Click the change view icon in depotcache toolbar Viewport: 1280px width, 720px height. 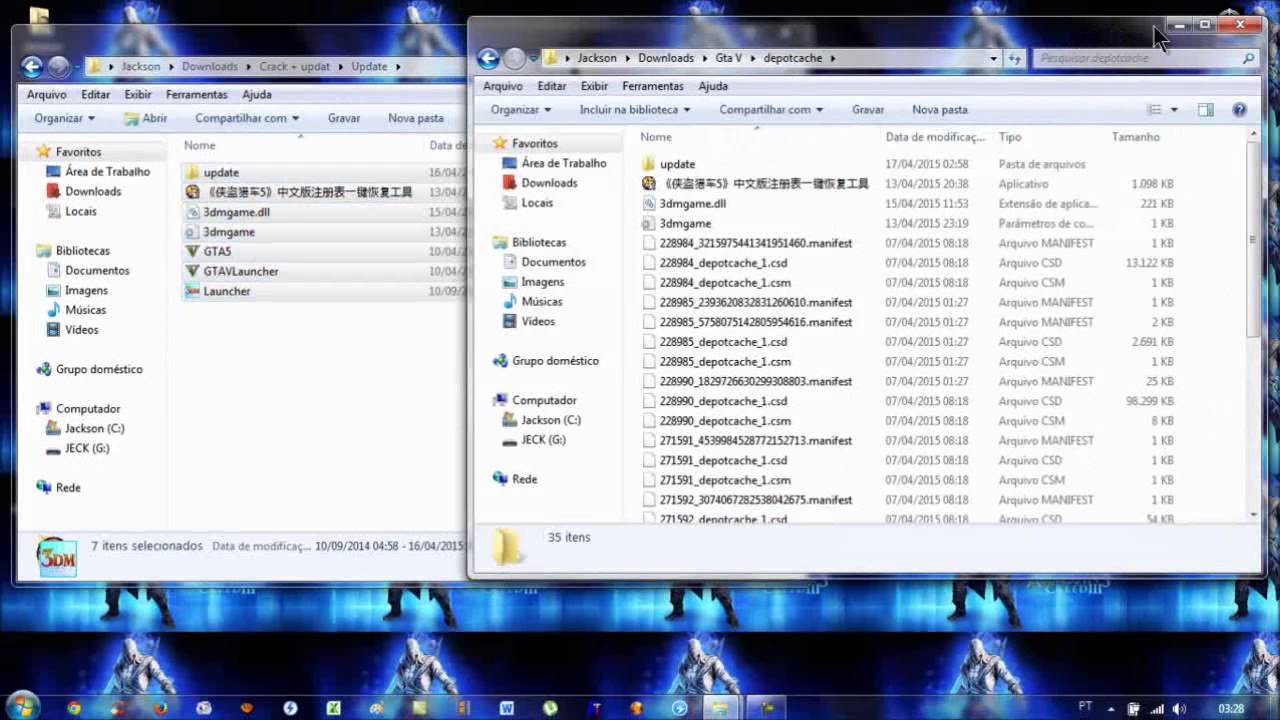[x=1154, y=110]
